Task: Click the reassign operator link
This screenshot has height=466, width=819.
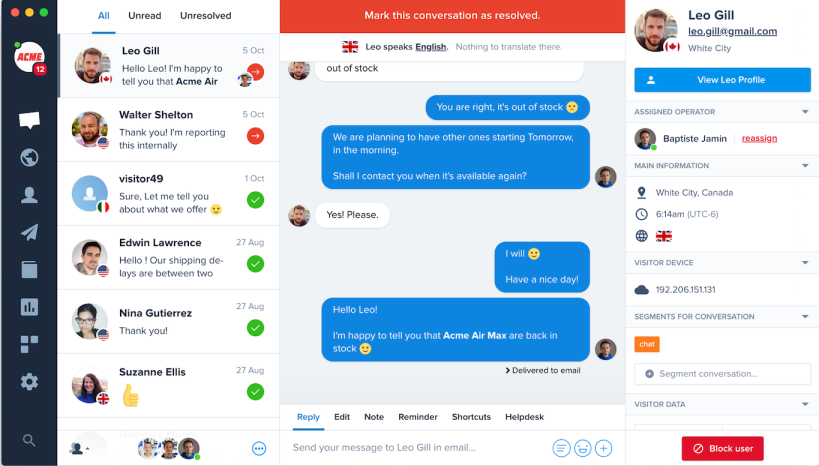Action: [x=759, y=138]
